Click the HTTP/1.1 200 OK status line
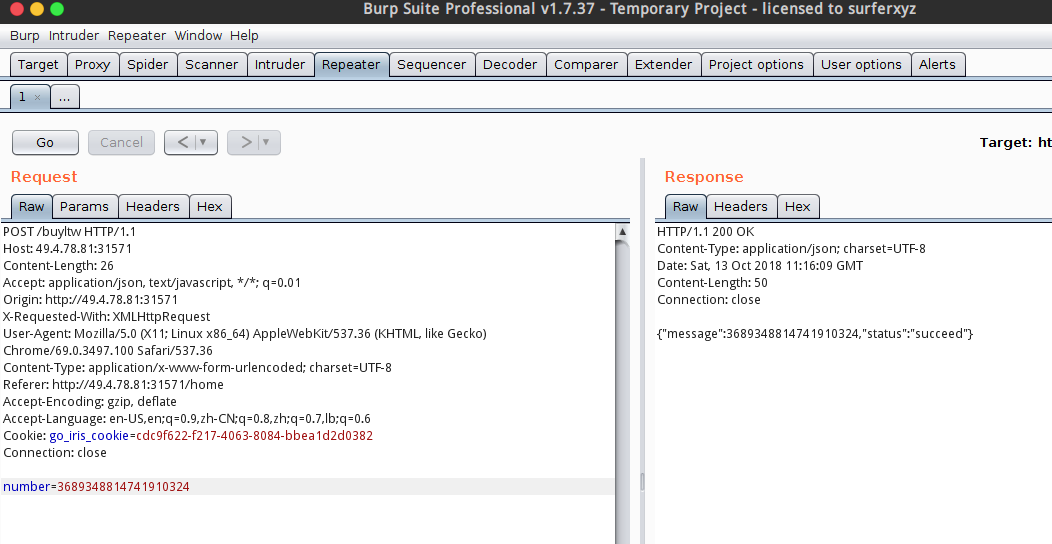The height and width of the screenshot is (544, 1052). 705,231
